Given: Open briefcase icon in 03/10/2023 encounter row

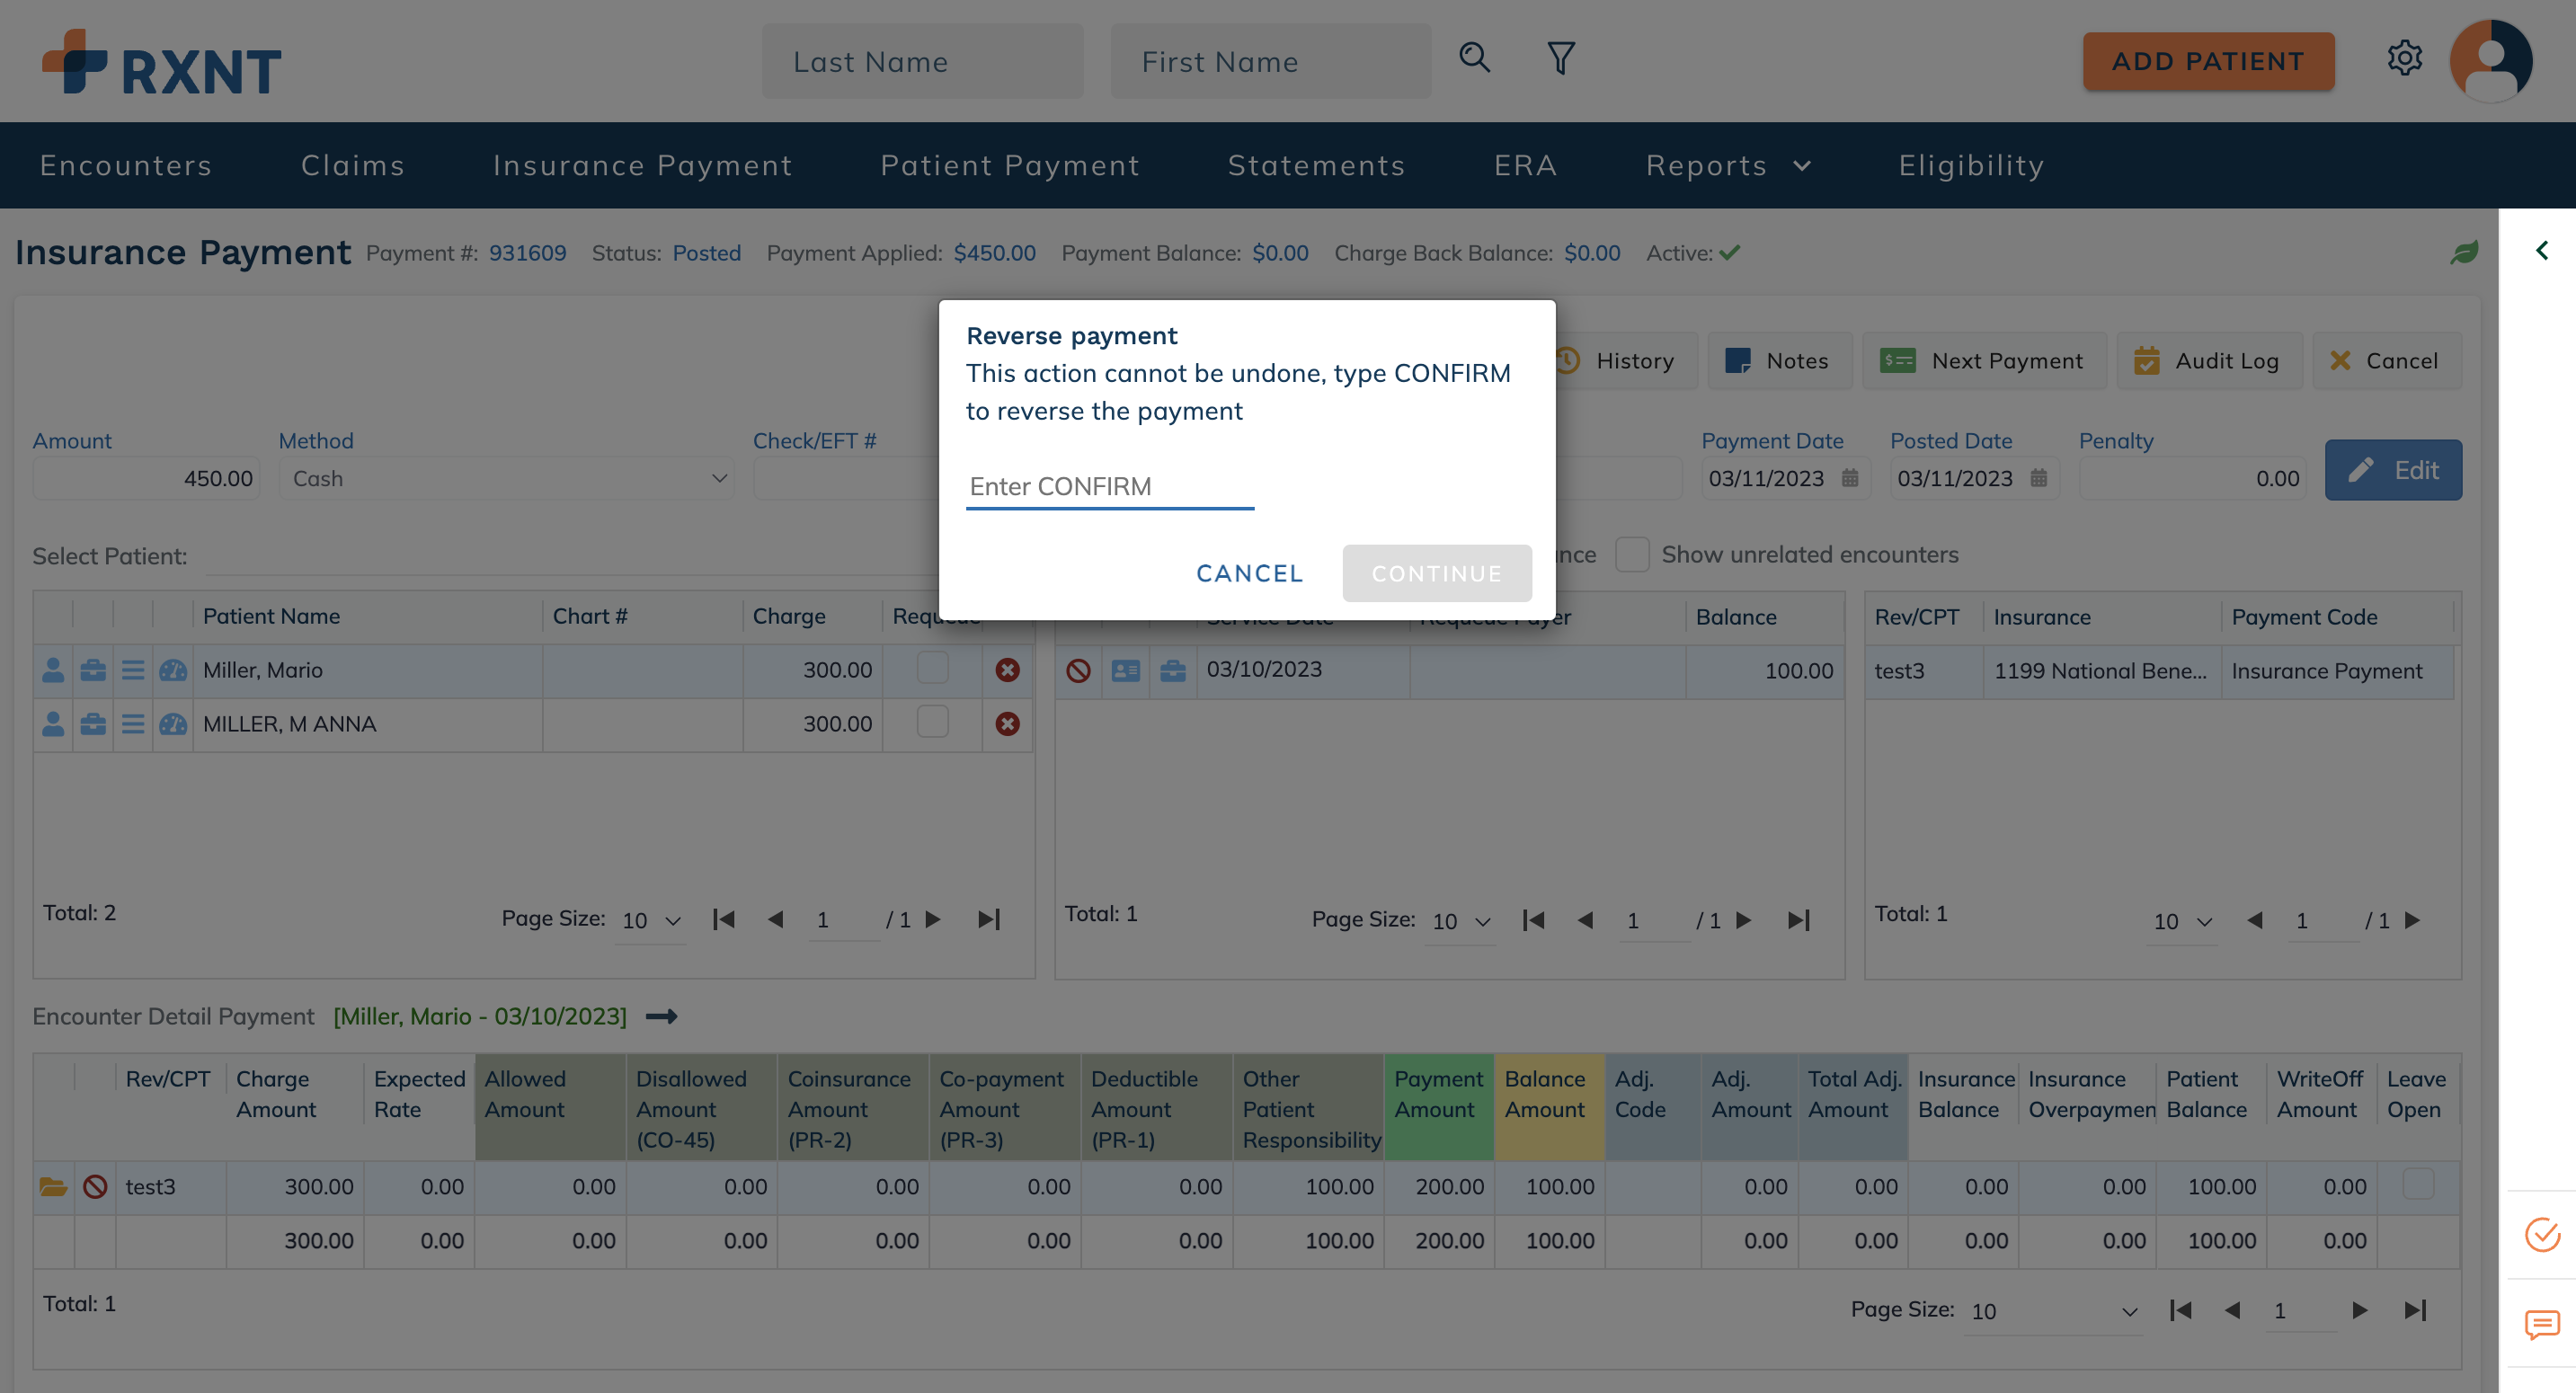Looking at the screenshot, I should click(1173, 671).
